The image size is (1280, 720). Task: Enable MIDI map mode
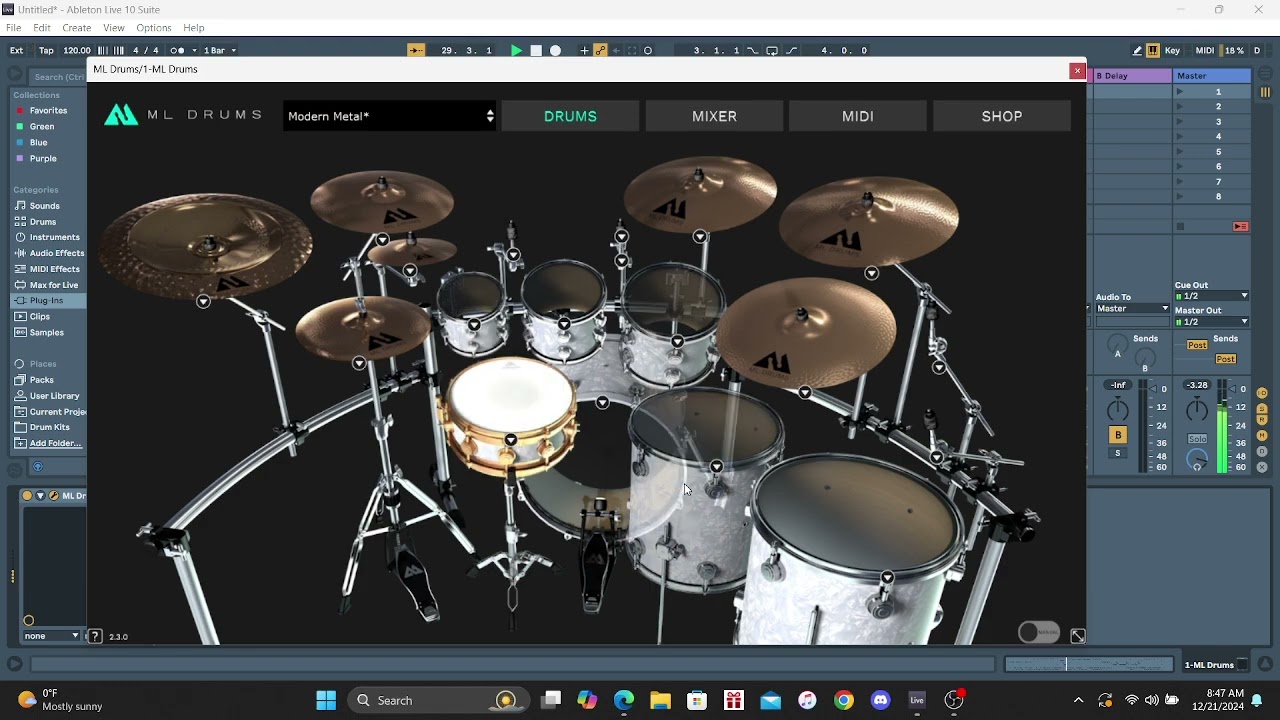[1205, 50]
